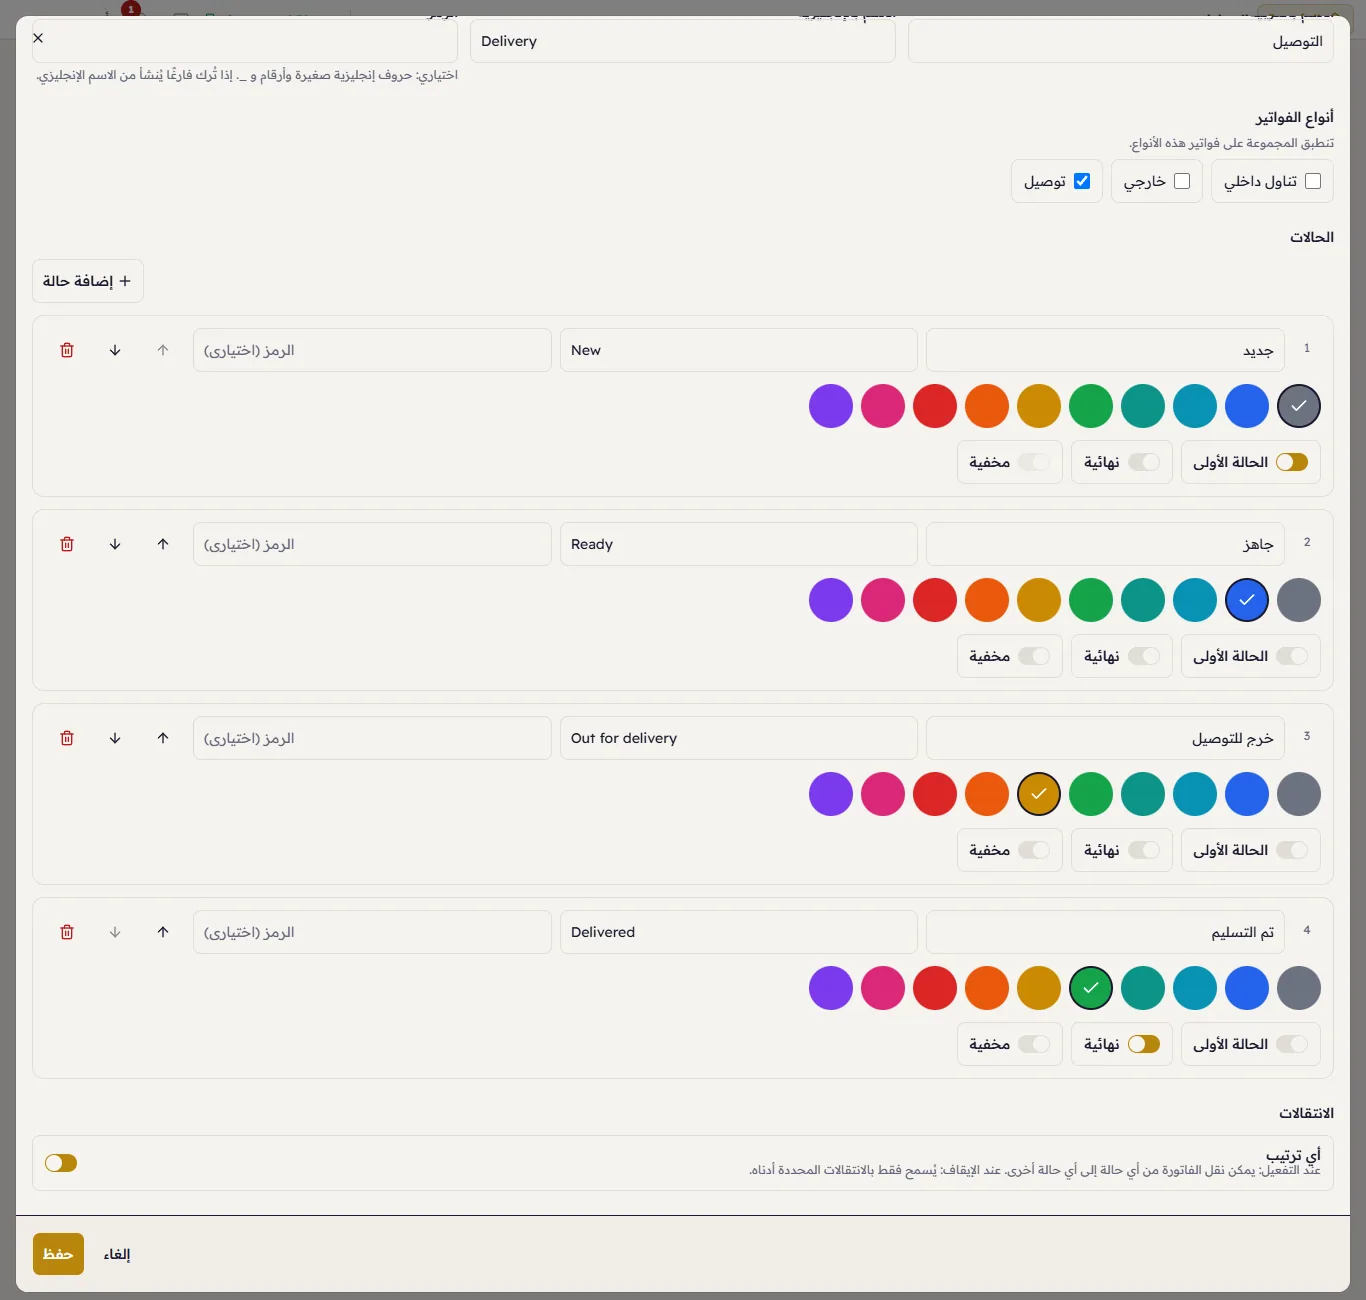Pick blue color for 'Delivered' status
Screen dimensions: 1366x1300
click(x=1247, y=988)
